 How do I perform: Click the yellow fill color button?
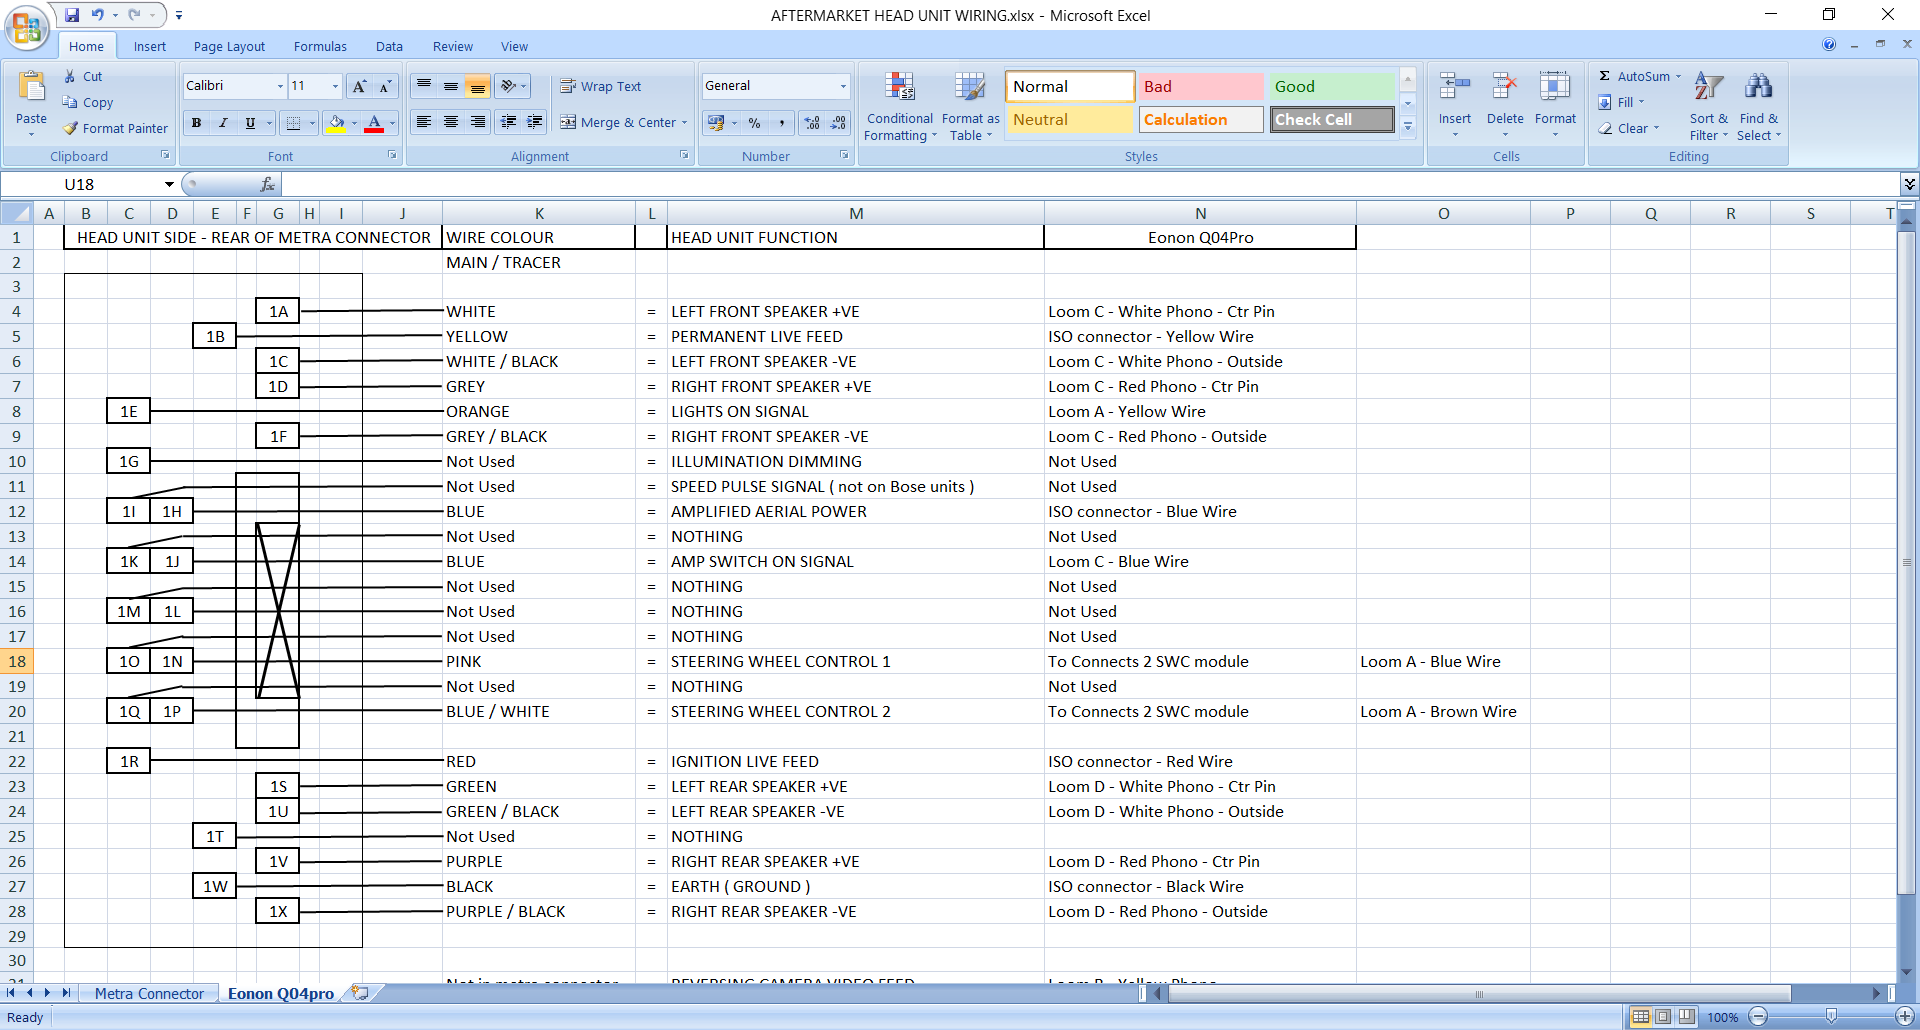336,123
